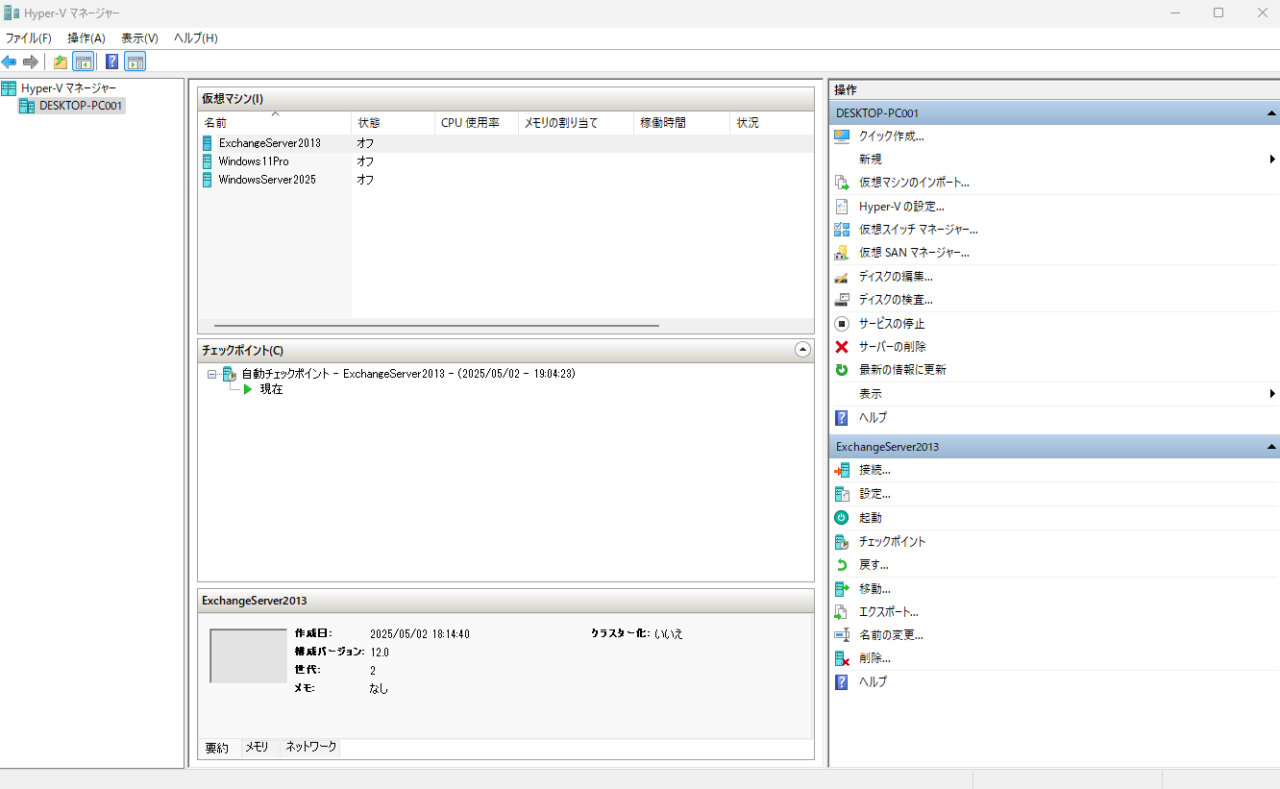Click the green 起動 power icon
The image size is (1280, 789).
point(841,517)
